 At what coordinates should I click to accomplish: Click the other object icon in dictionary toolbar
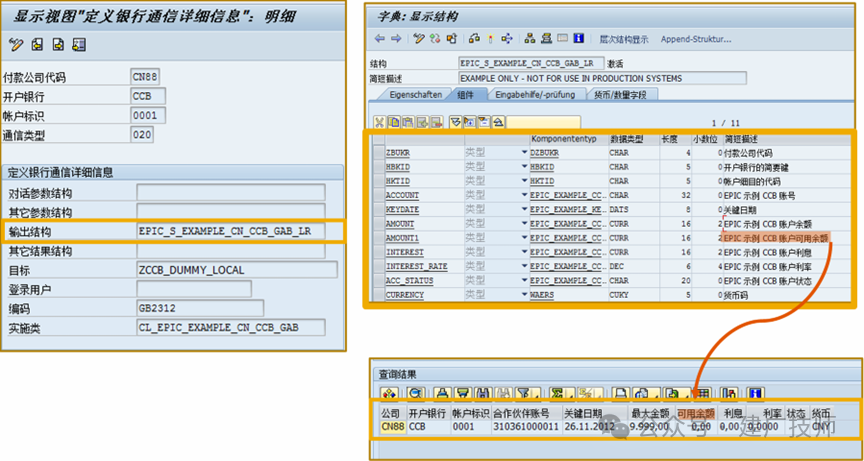[452, 39]
